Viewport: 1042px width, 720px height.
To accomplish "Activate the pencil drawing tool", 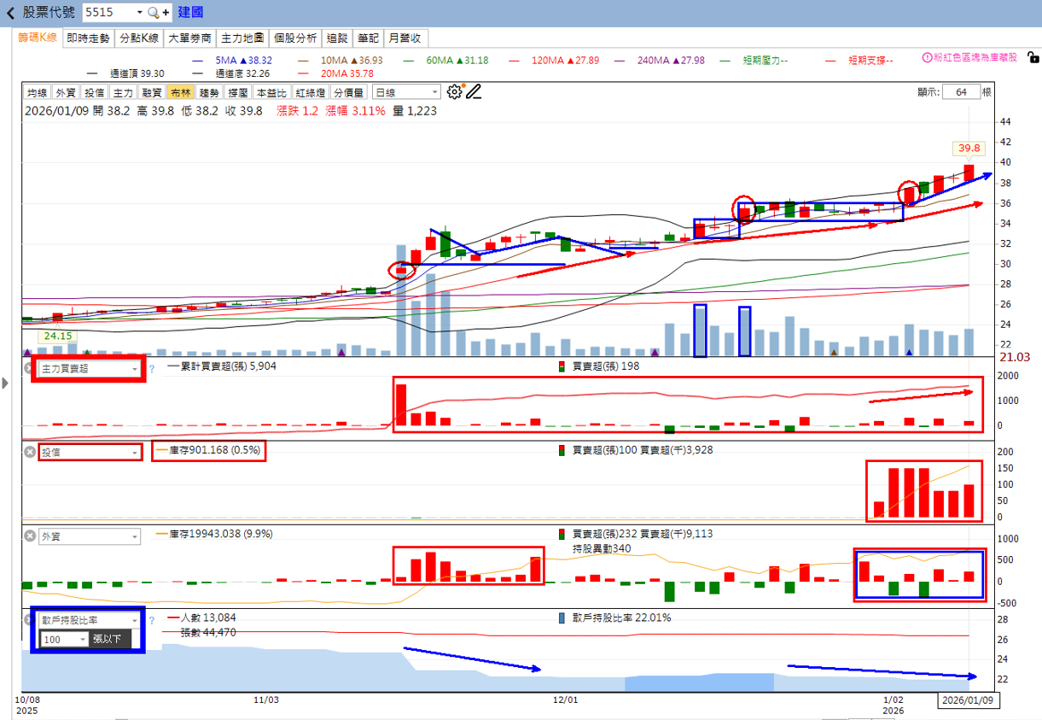I will point(473,92).
